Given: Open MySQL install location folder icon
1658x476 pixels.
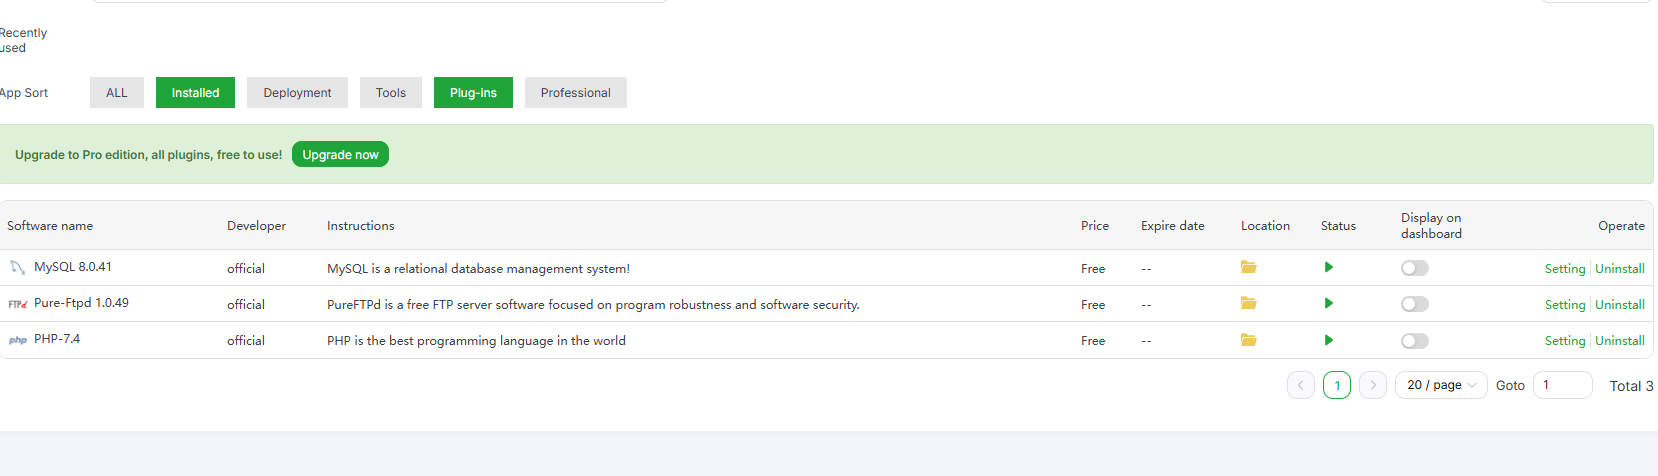Looking at the screenshot, I should (1248, 267).
